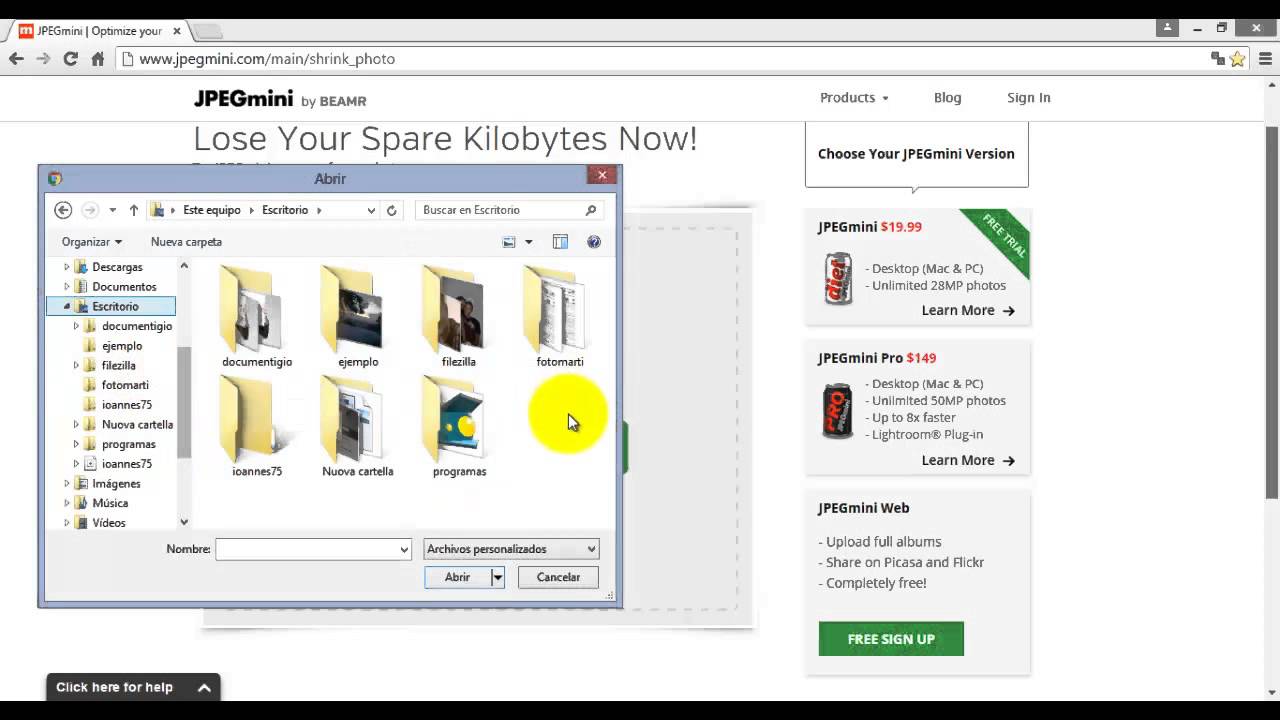Open the Archivos personalizados file type dropdown
The height and width of the screenshot is (720, 1280).
coord(511,549)
